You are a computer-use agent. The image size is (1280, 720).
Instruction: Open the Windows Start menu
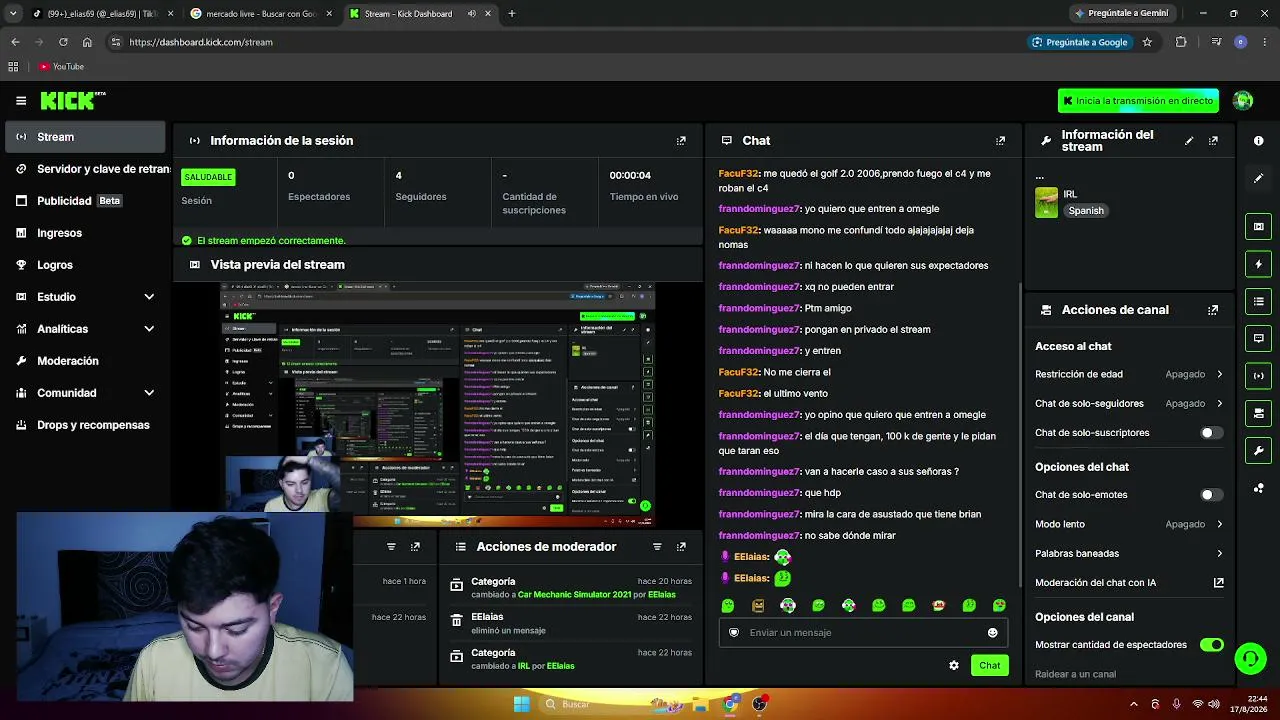click(x=521, y=704)
